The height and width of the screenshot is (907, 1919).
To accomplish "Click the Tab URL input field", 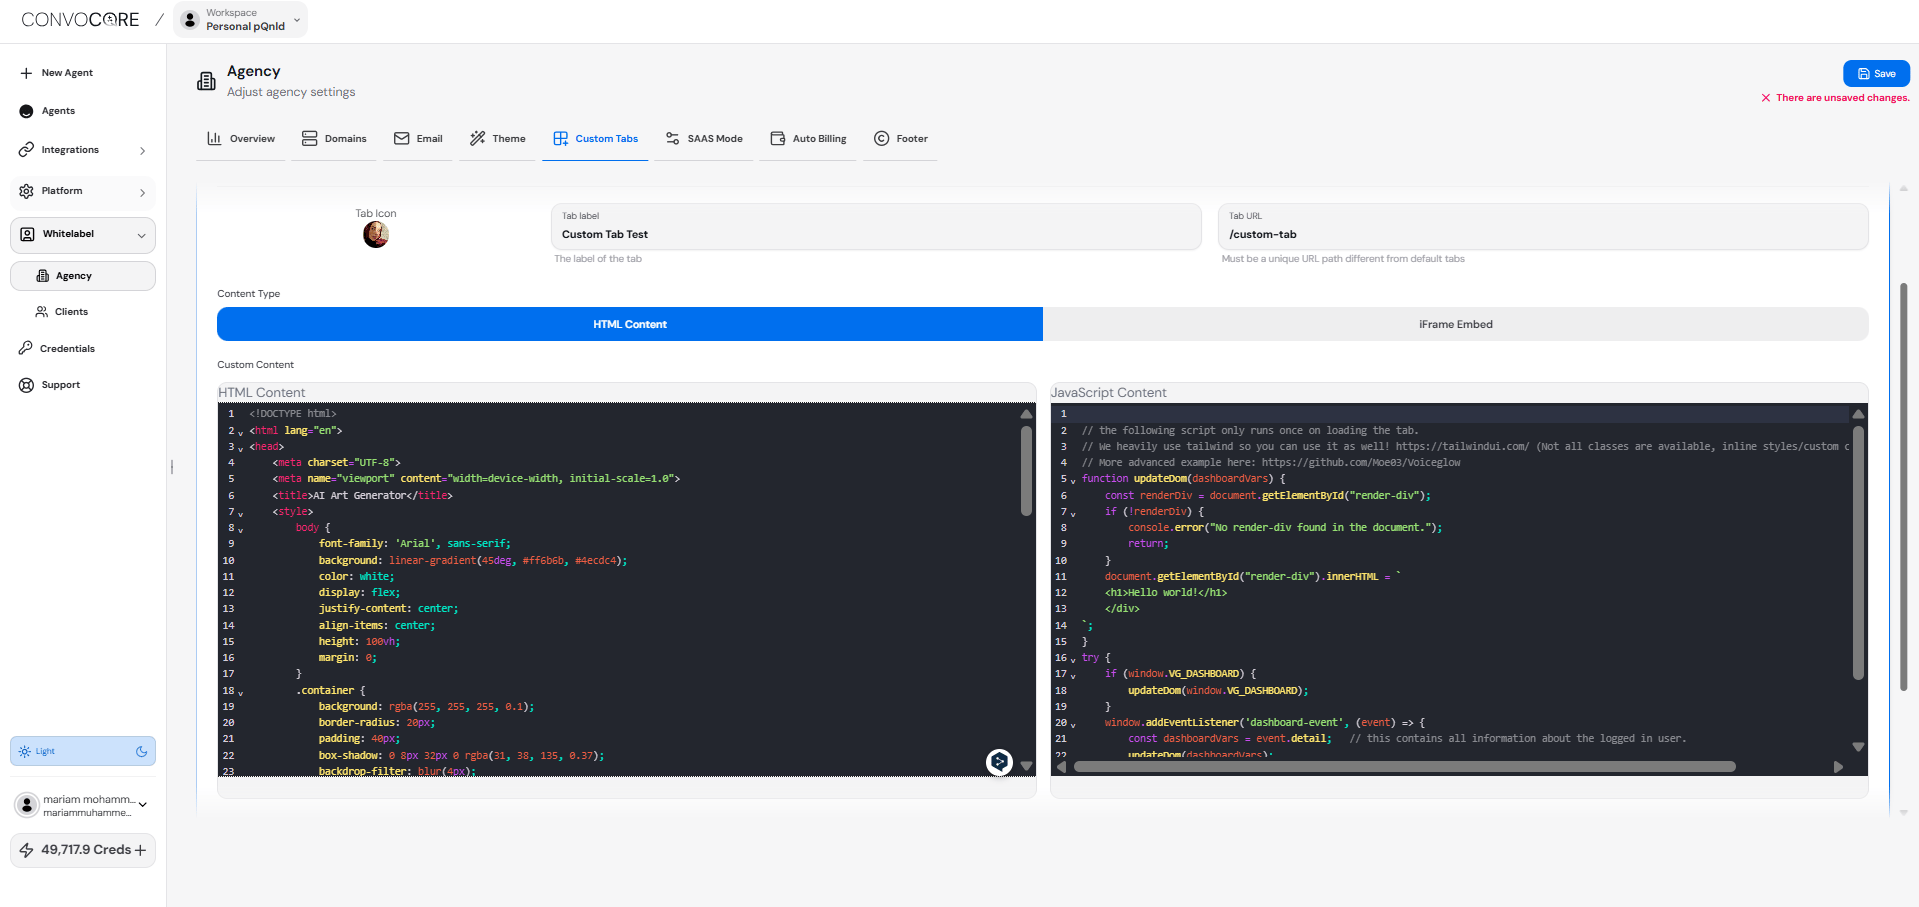I will tap(1543, 227).
